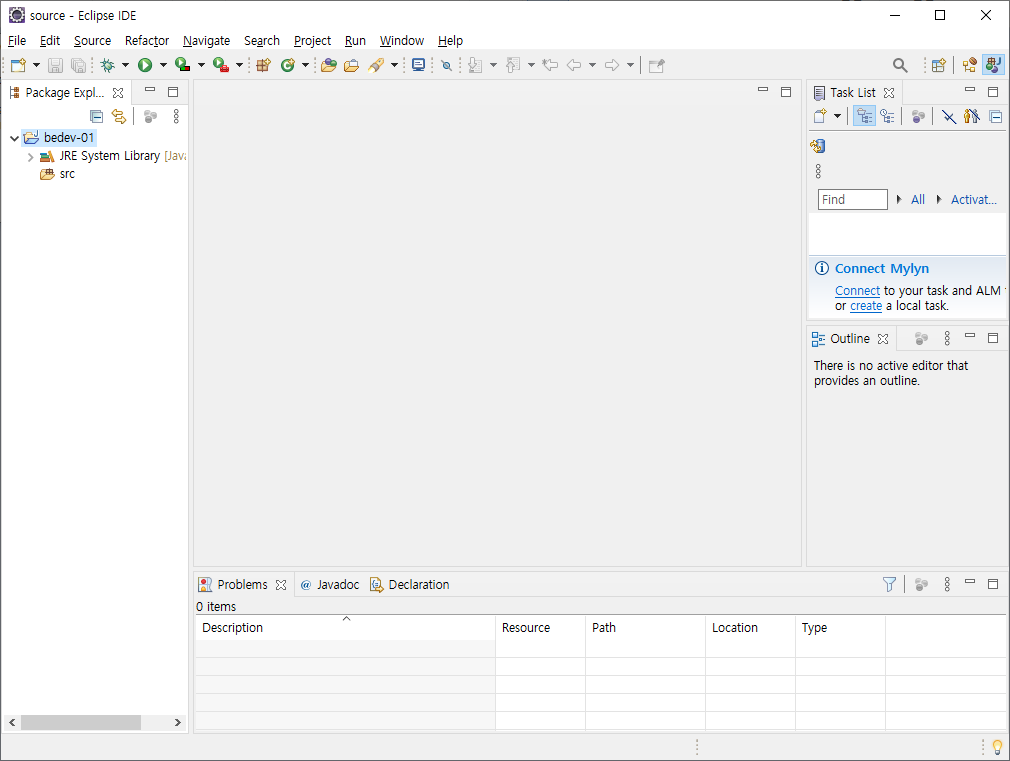The height and width of the screenshot is (761, 1010).
Task: Click the scrollbar right arrow in Package Explorer
Action: coord(178,722)
